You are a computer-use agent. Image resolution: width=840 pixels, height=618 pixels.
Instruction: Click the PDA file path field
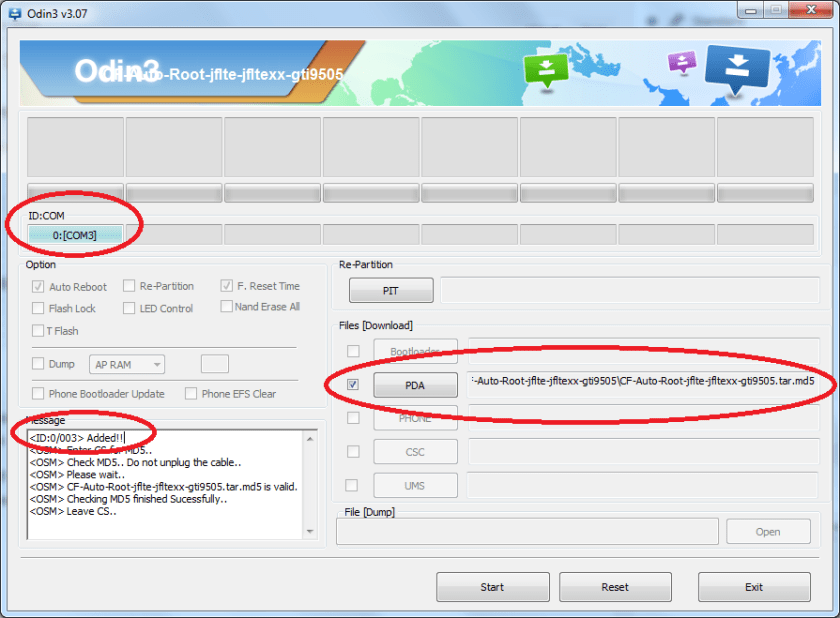[642, 382]
